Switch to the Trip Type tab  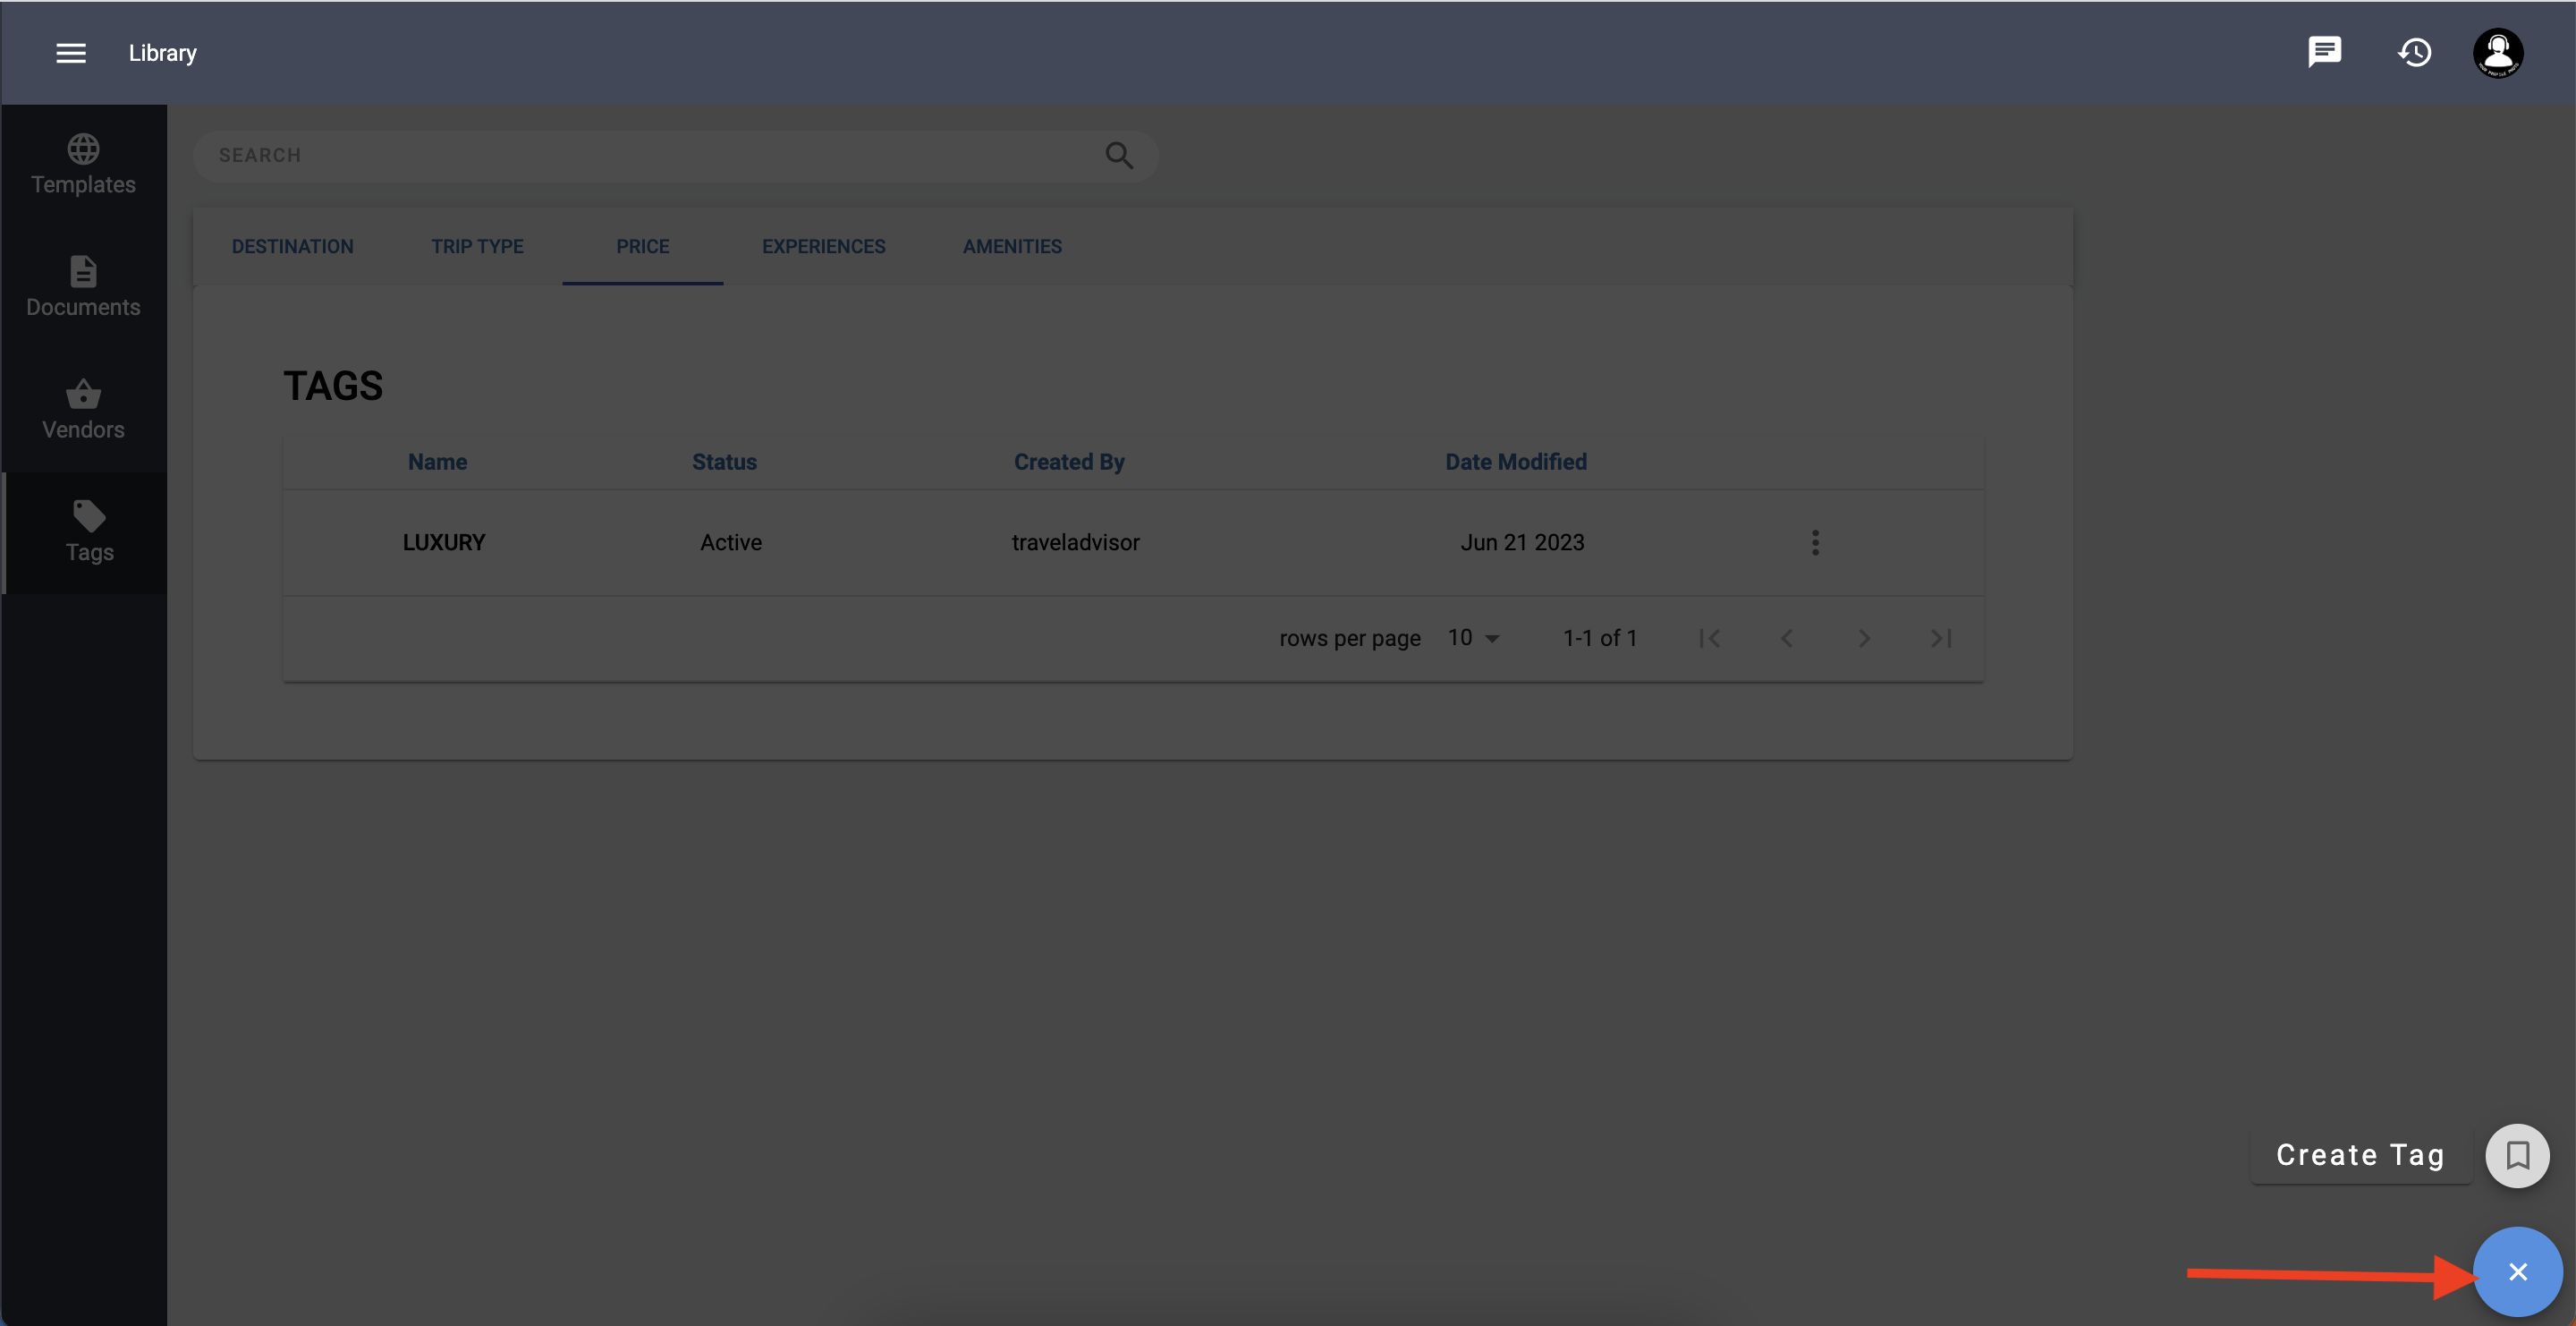(477, 247)
